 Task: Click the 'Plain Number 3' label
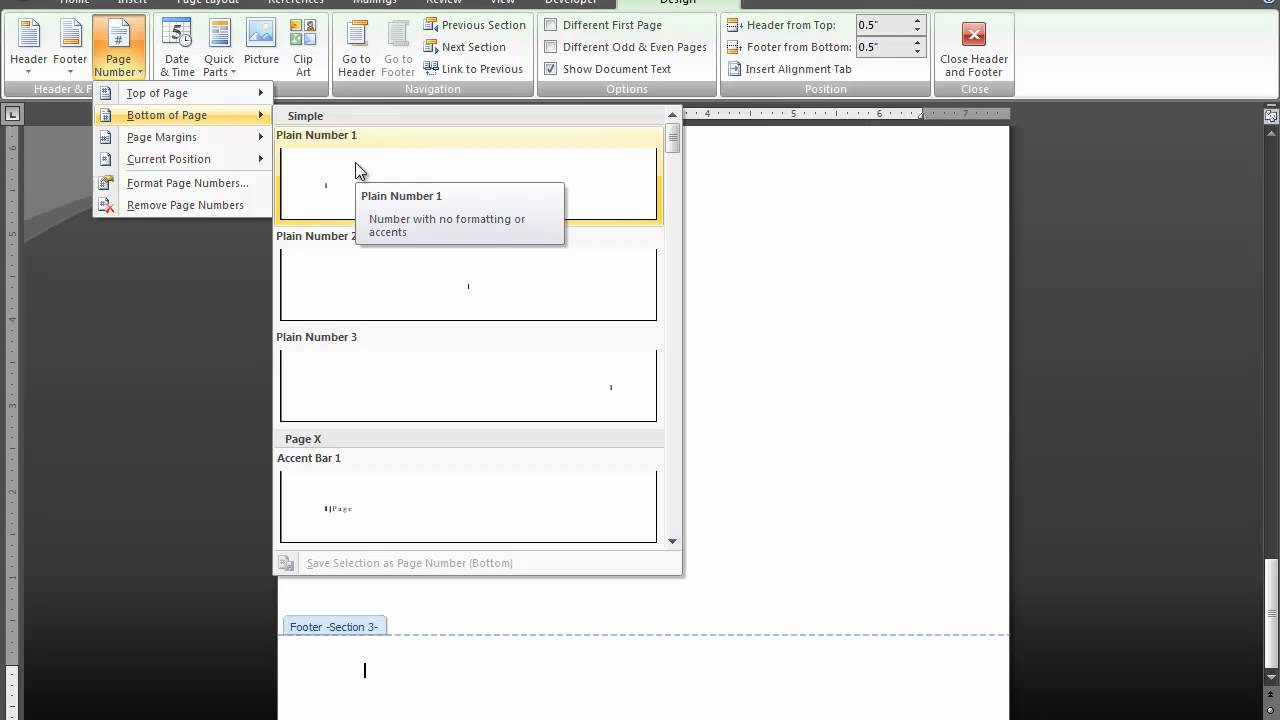click(316, 337)
